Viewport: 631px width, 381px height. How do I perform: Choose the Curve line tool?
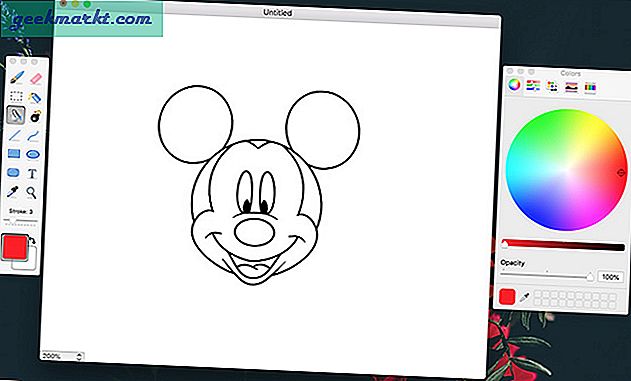pyautogui.click(x=33, y=136)
